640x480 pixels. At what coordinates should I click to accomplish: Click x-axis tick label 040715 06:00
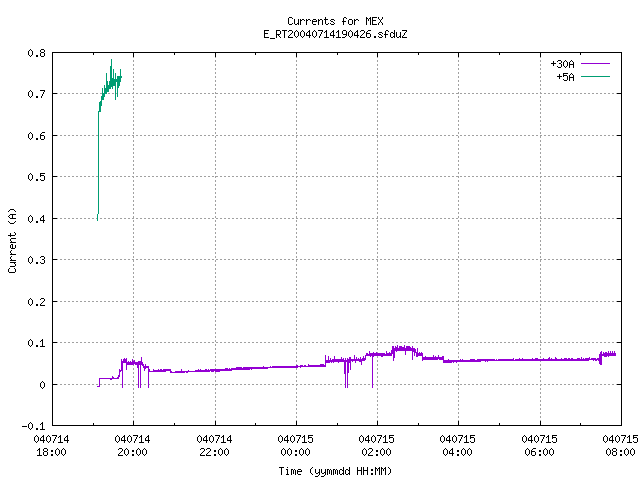[539, 446]
